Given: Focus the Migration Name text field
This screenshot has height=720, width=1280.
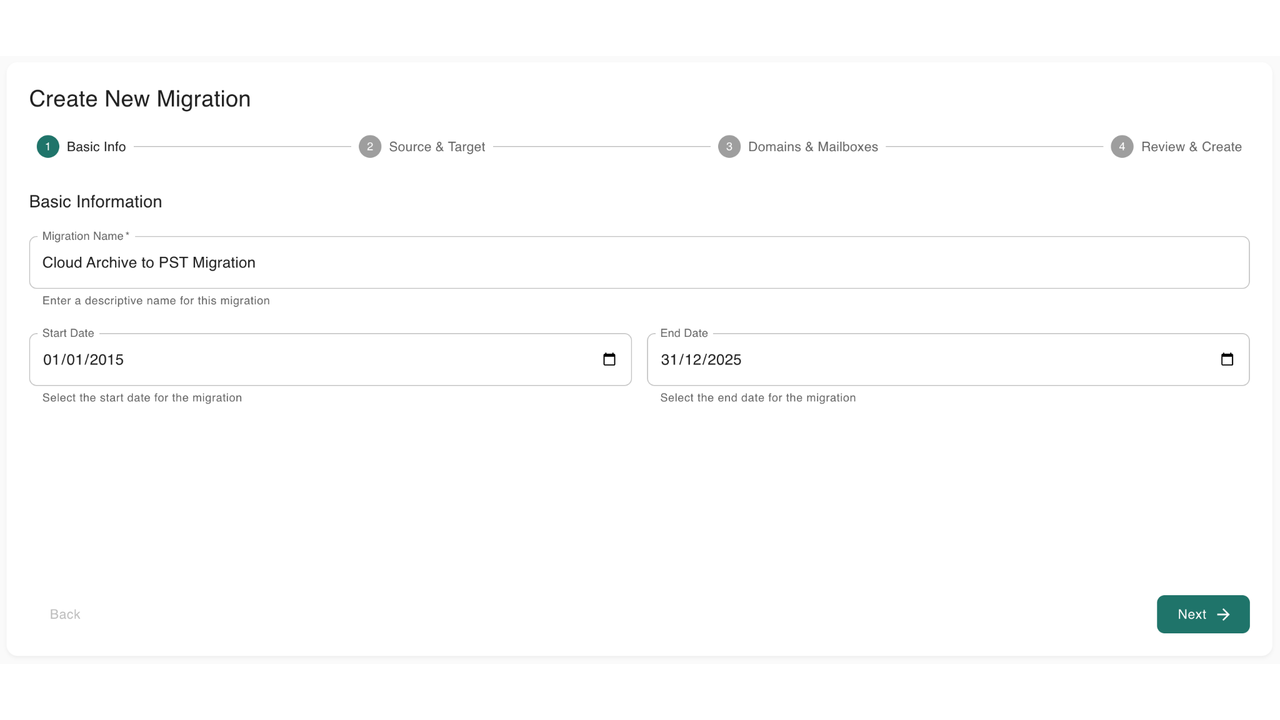Looking at the screenshot, I should click(x=639, y=262).
